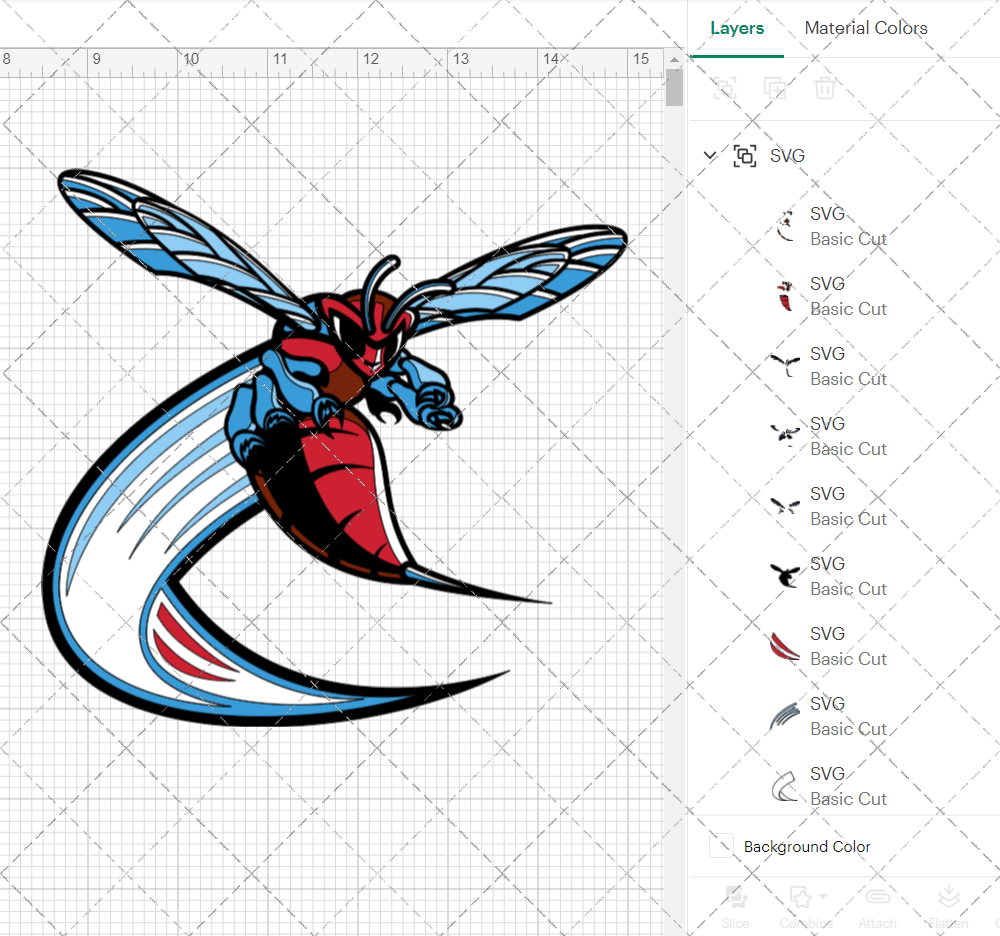The height and width of the screenshot is (936, 1000).
Task: Click the canvas scrollbar up arrow
Action: pos(674,59)
